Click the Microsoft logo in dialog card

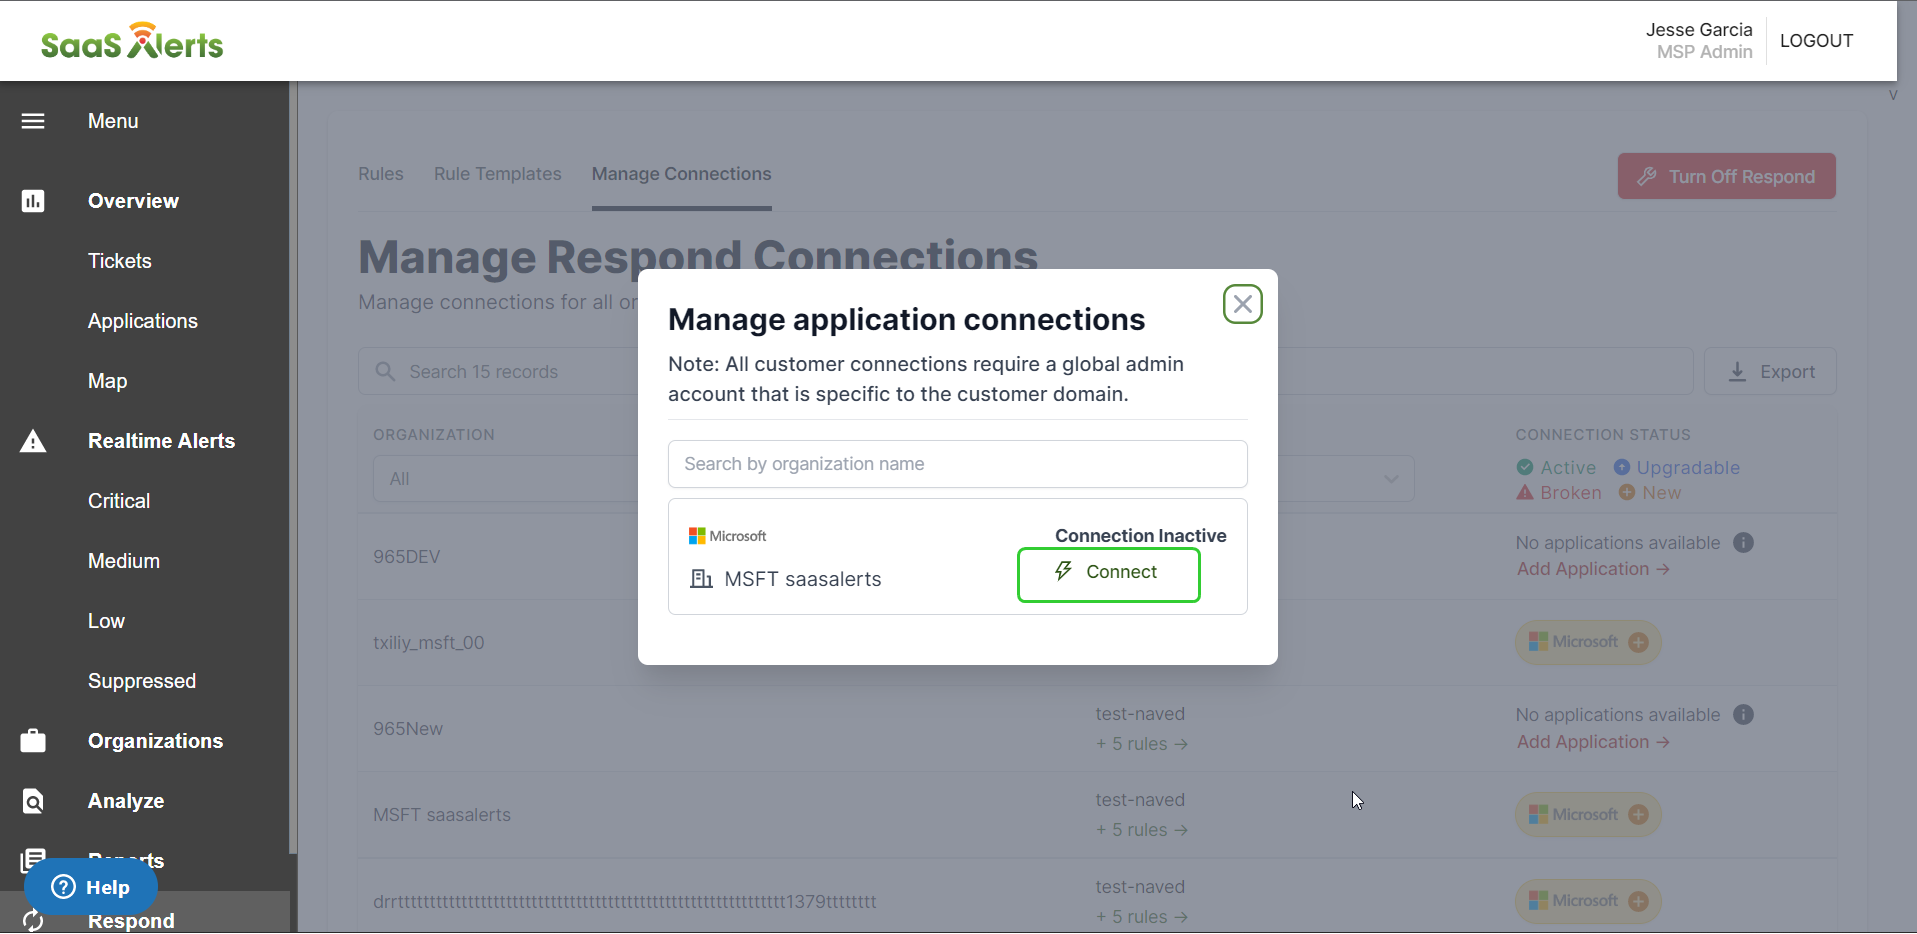(x=727, y=536)
